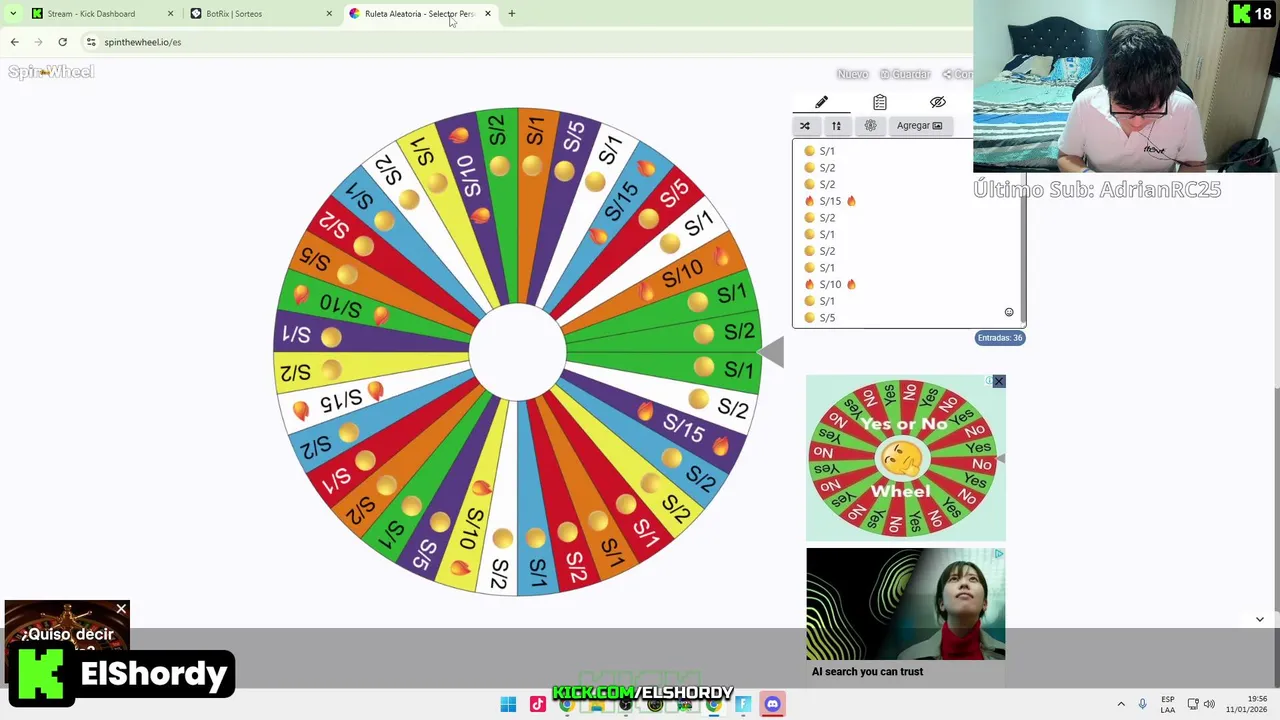Select the S/15 entry in the list
Screen dimensions: 1280x720
coord(830,201)
